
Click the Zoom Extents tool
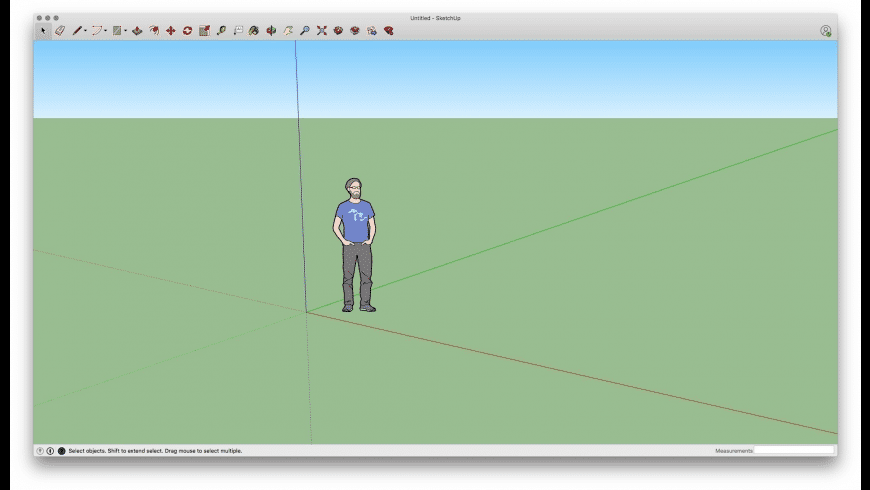click(322, 31)
